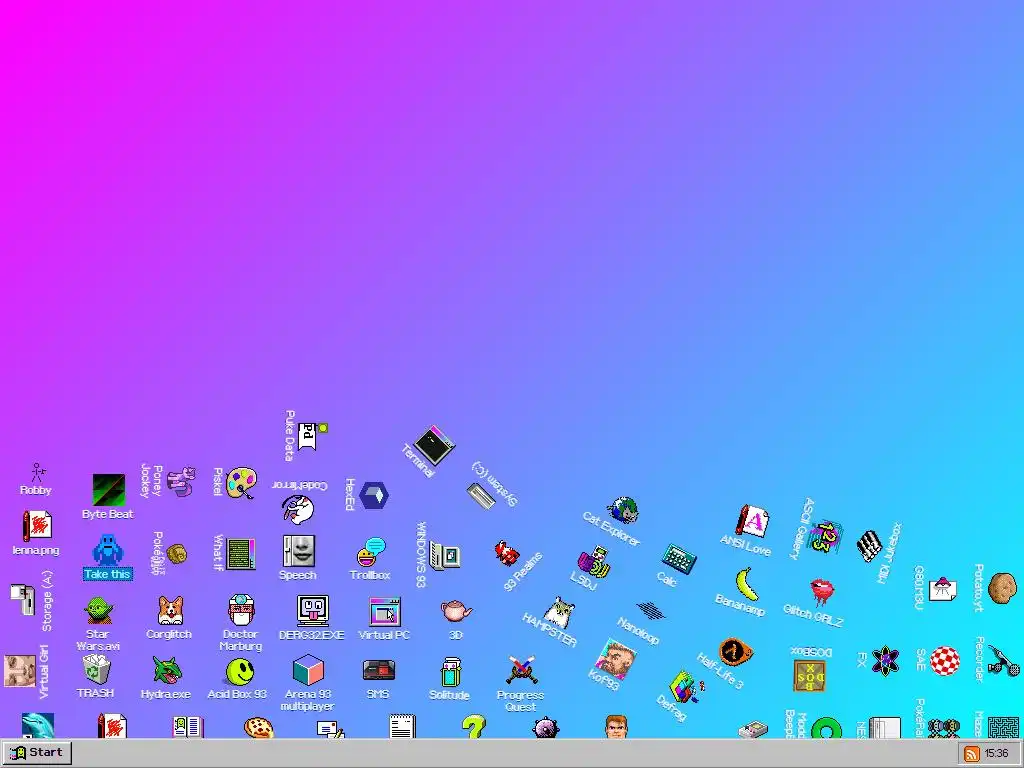
Task: Open the Trollbox chat icon
Action: 371,552
